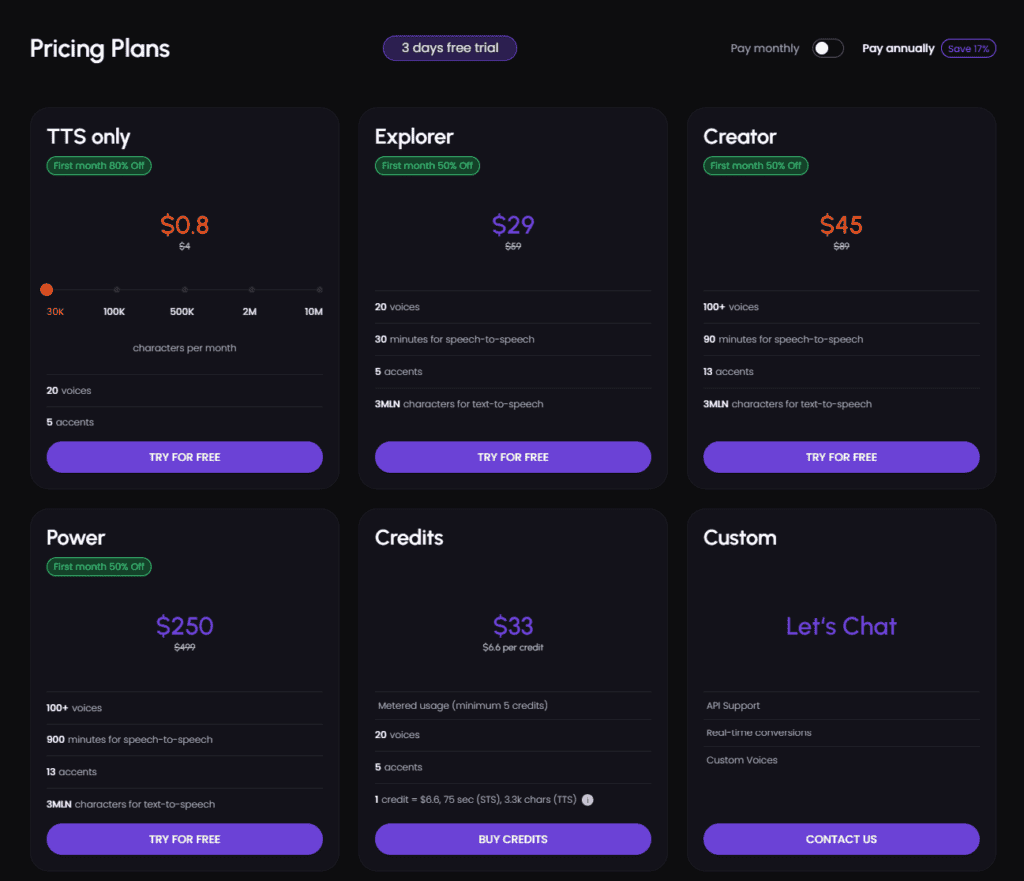Buy credits on the Credits plan
This screenshot has width=1024, height=881.
pos(512,839)
